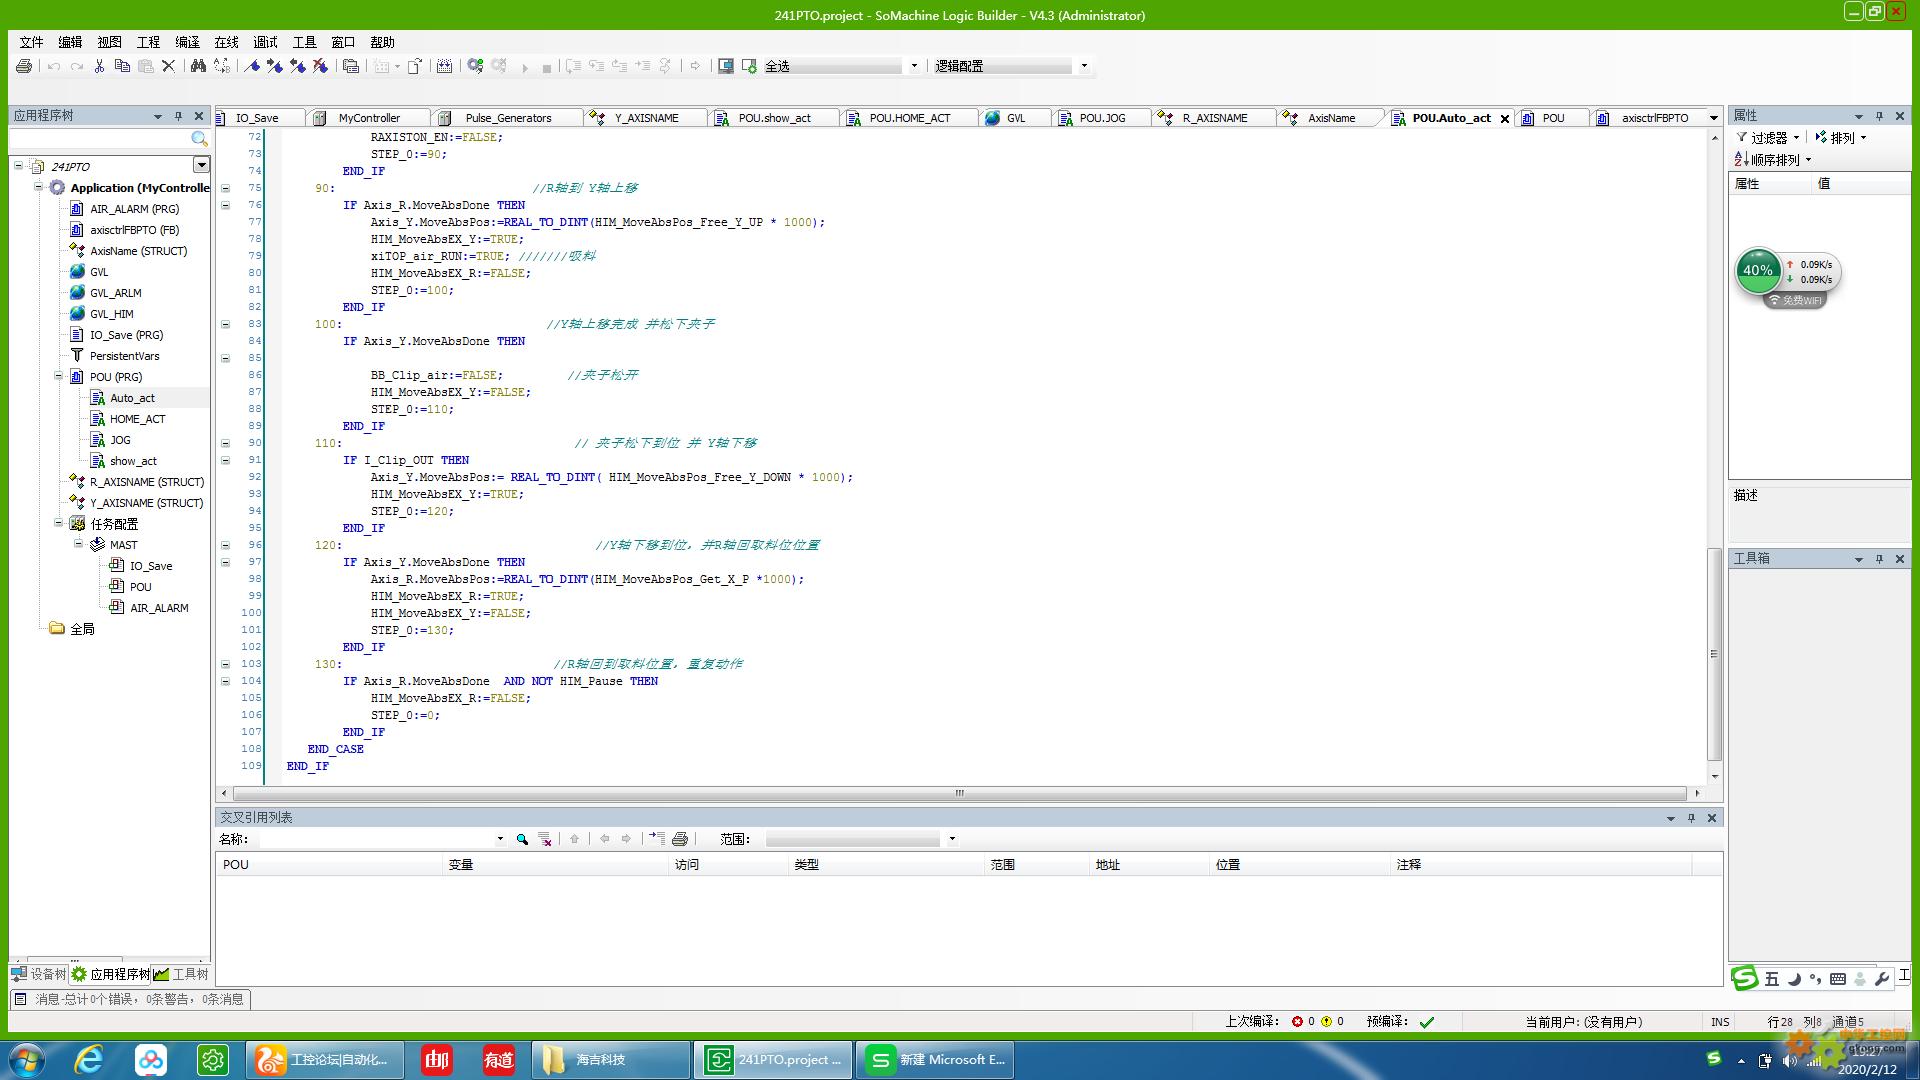
Task: Click the editor vertical scrollbar thumb
Action: click(1714, 654)
